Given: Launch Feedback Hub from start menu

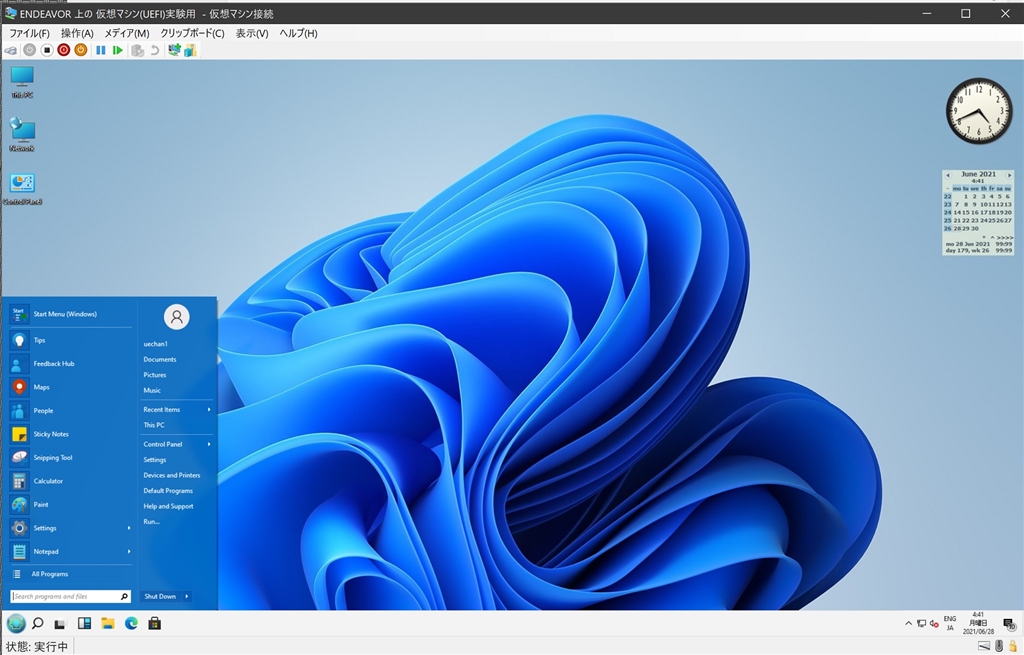Looking at the screenshot, I should [x=71, y=364].
